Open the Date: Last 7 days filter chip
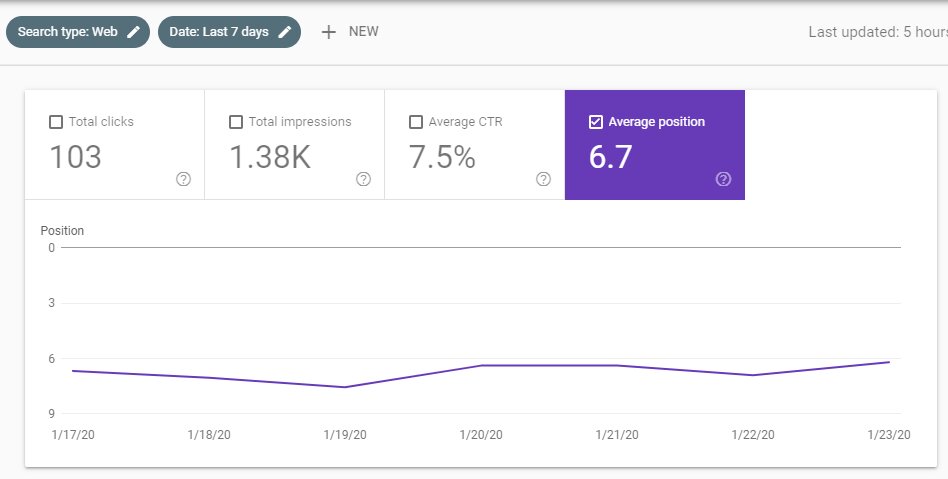Viewport: 948px width, 479px height. tap(219, 32)
